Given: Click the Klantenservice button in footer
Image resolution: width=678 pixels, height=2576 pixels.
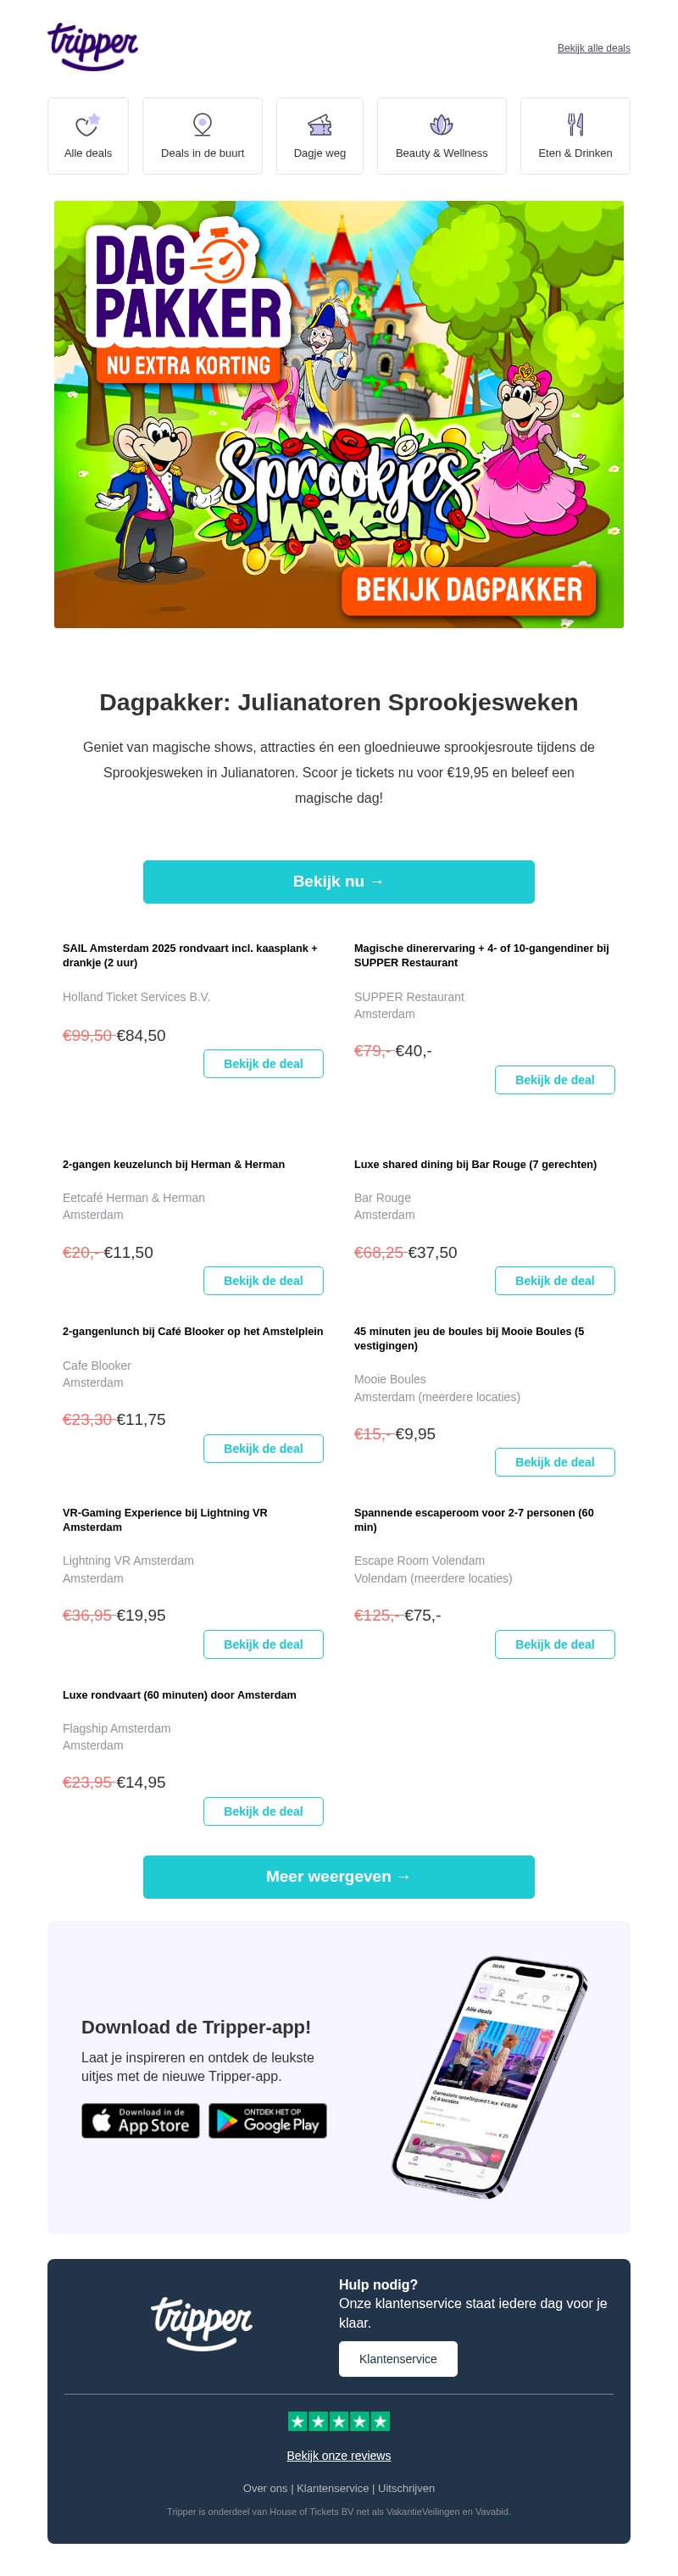Looking at the screenshot, I should [397, 2358].
